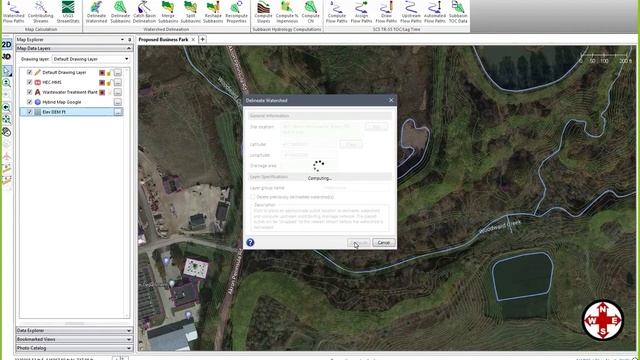Screen dimensions: 640x360
Task: Check Delete previously delineated watersheds option
Action: (253, 197)
